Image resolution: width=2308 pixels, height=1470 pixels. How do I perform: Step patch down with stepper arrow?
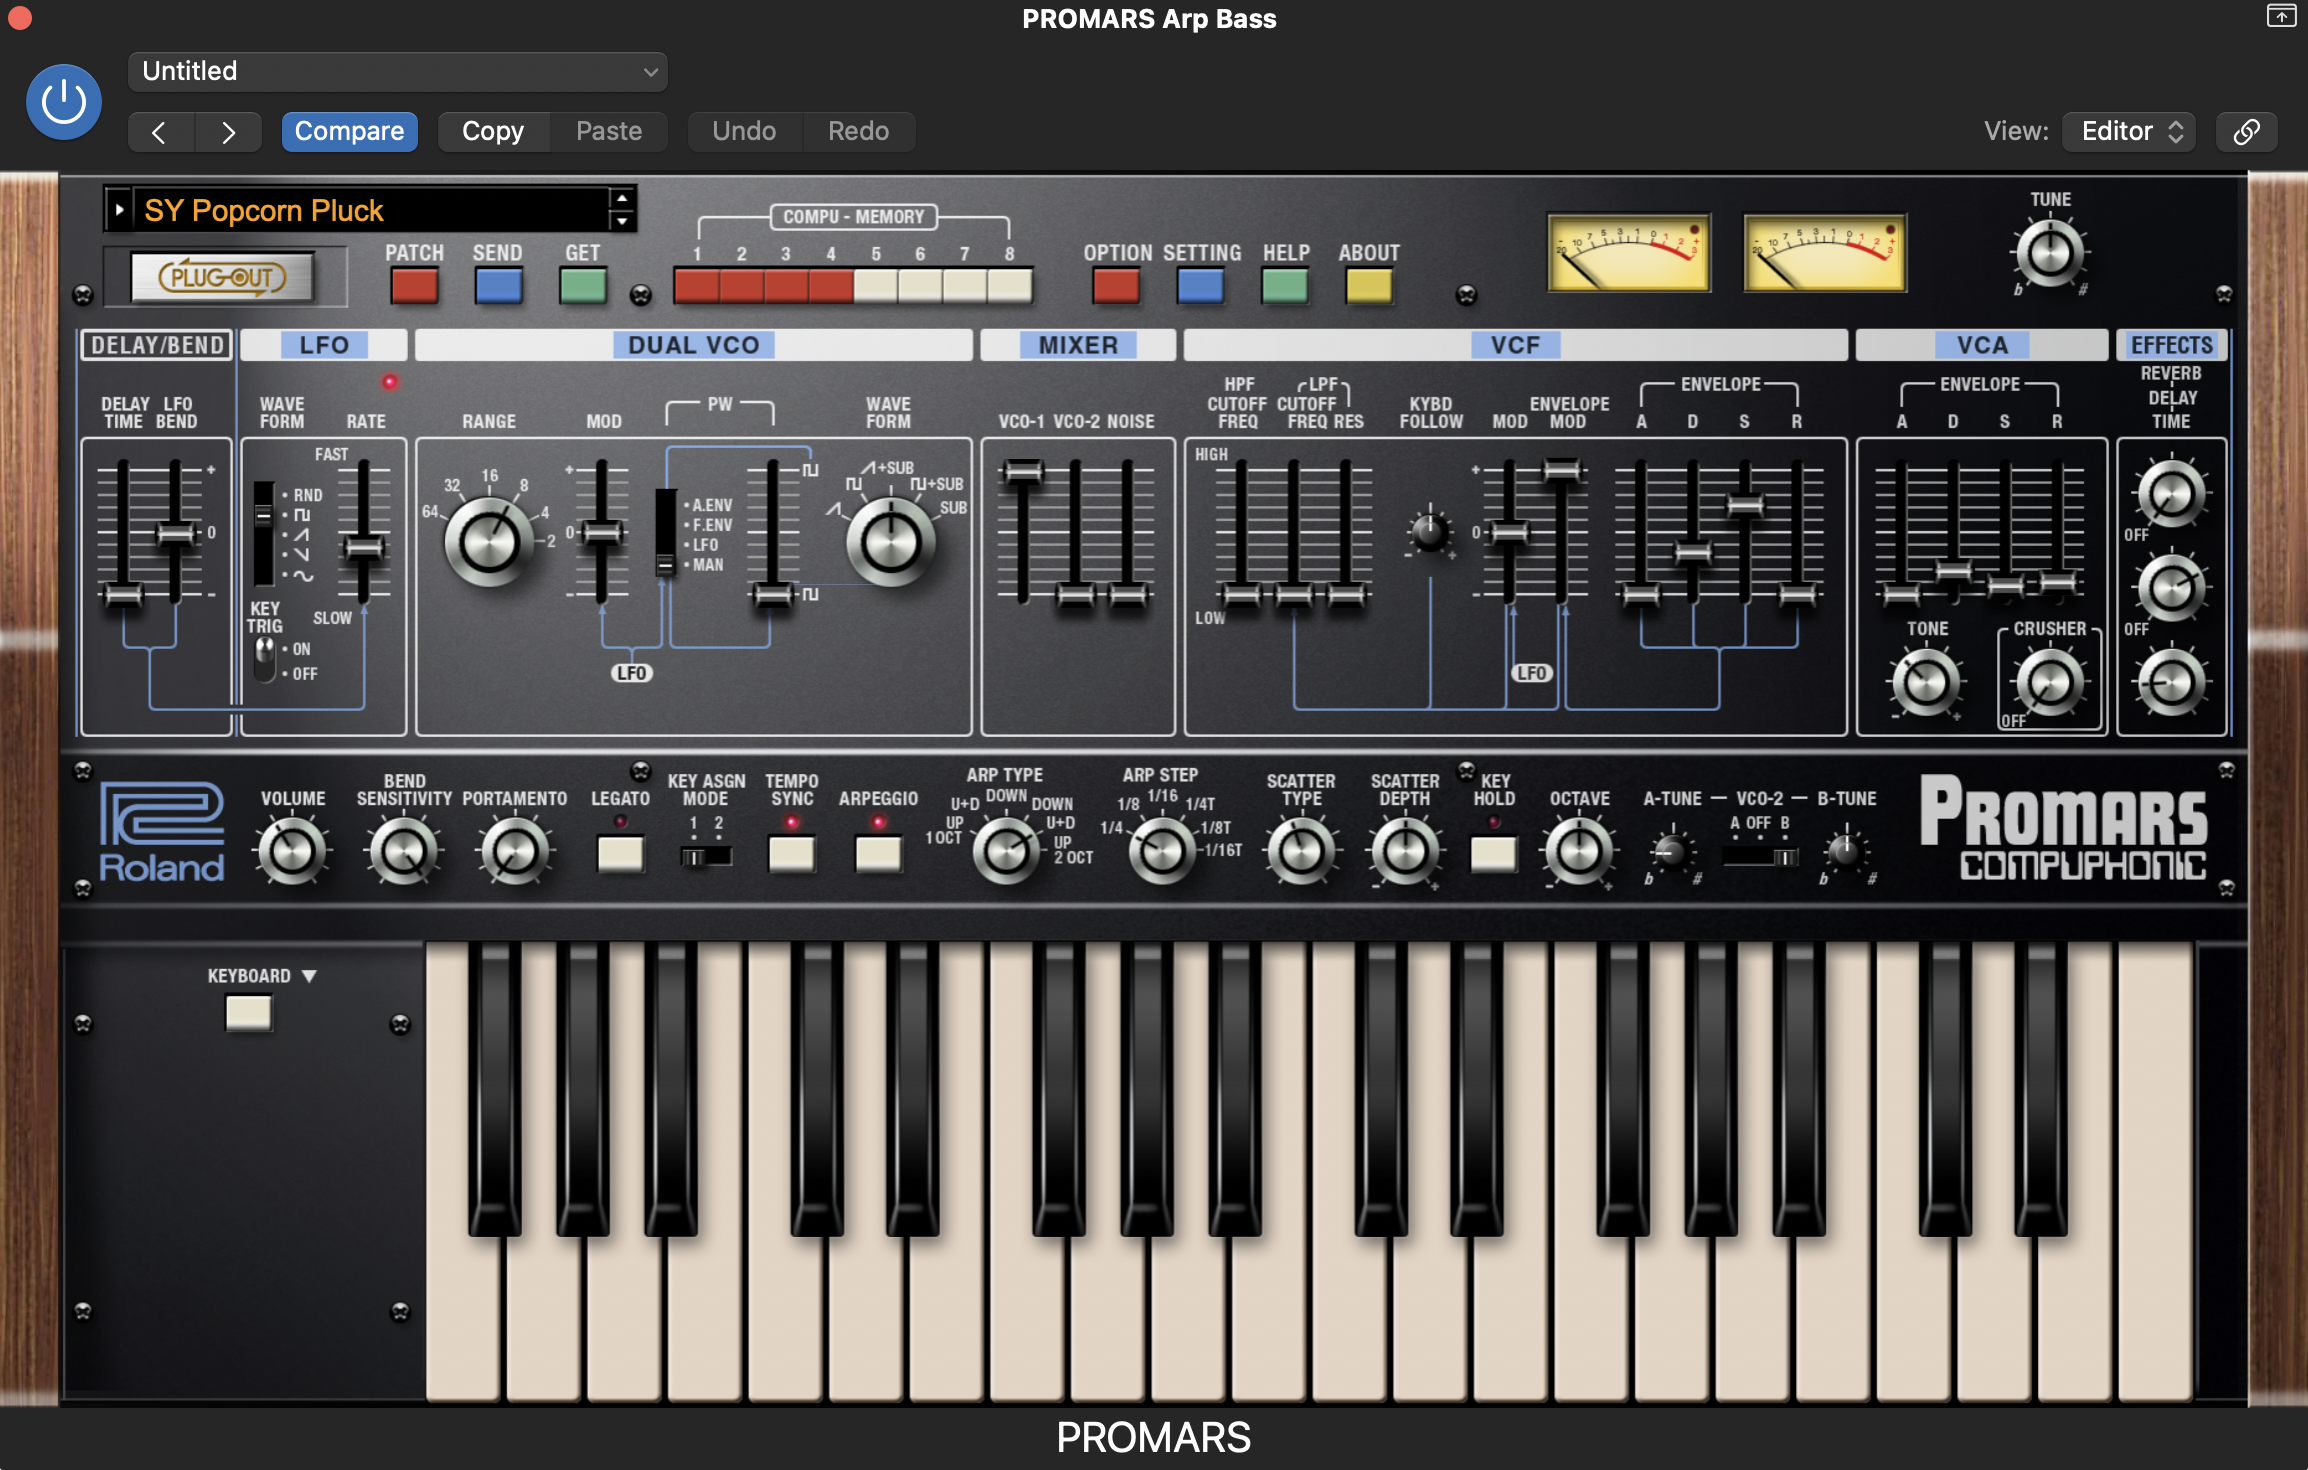622,221
